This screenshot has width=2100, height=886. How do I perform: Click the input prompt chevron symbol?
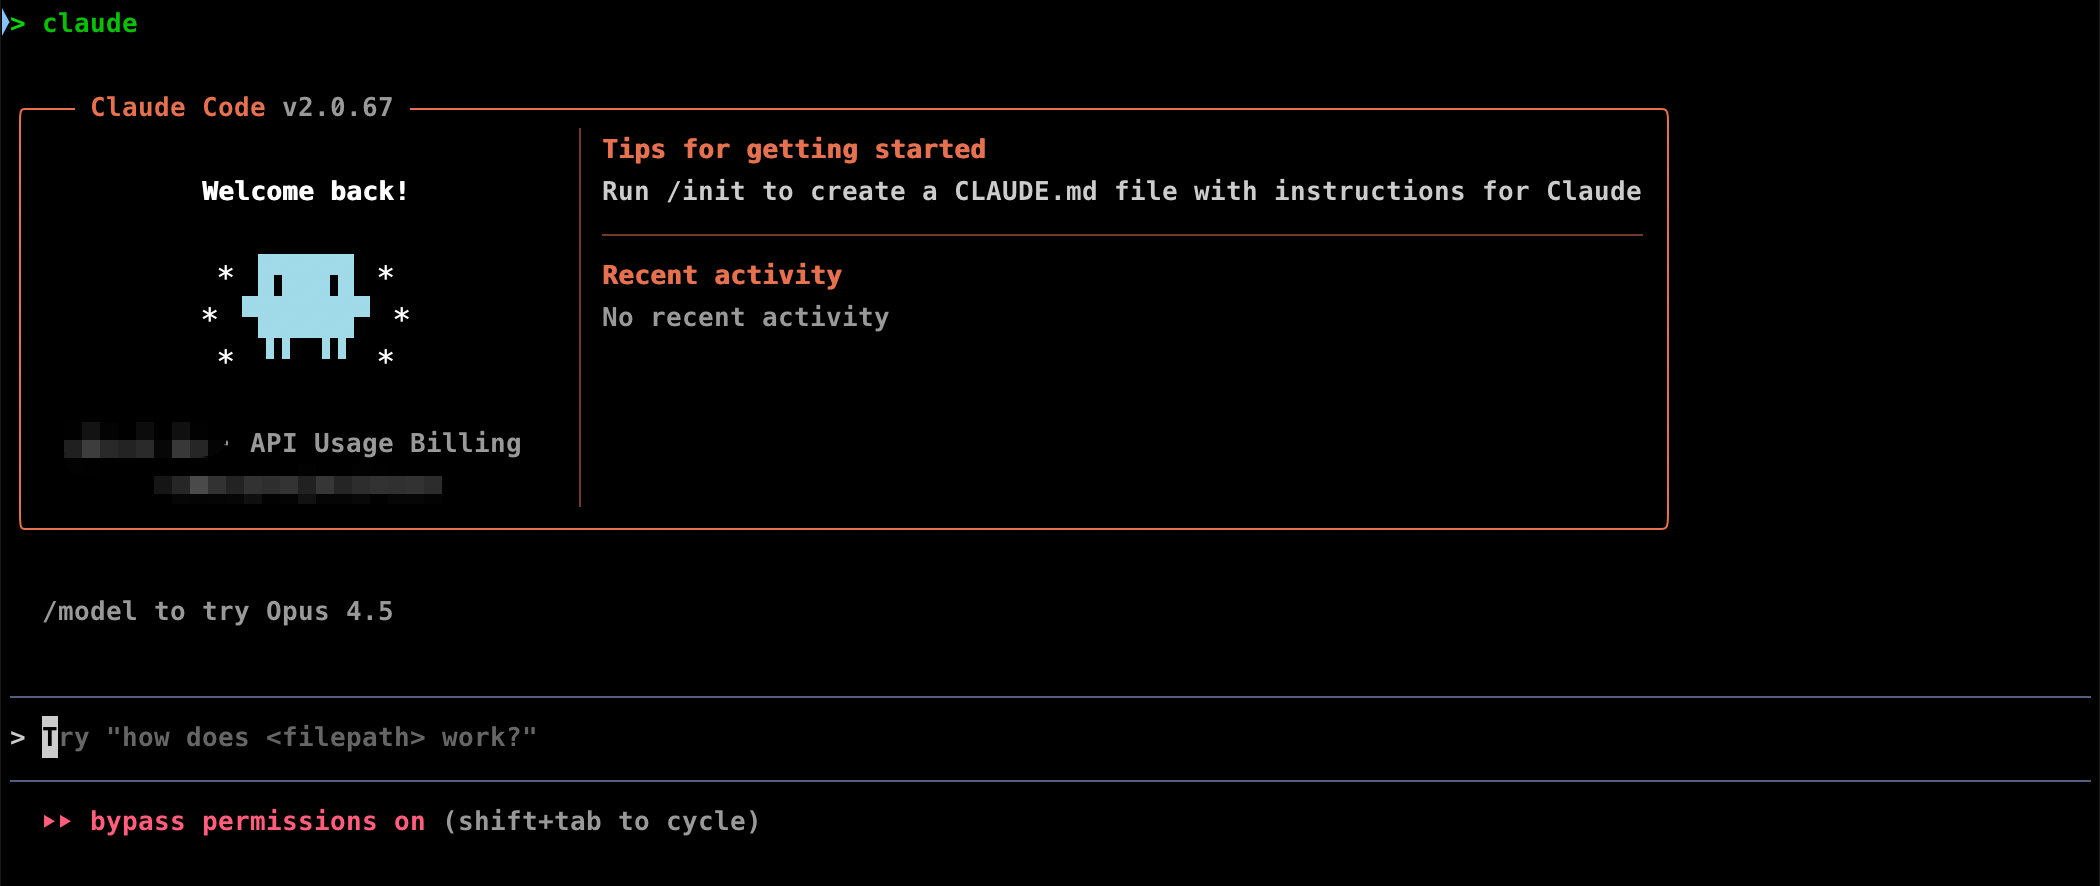[18, 738]
